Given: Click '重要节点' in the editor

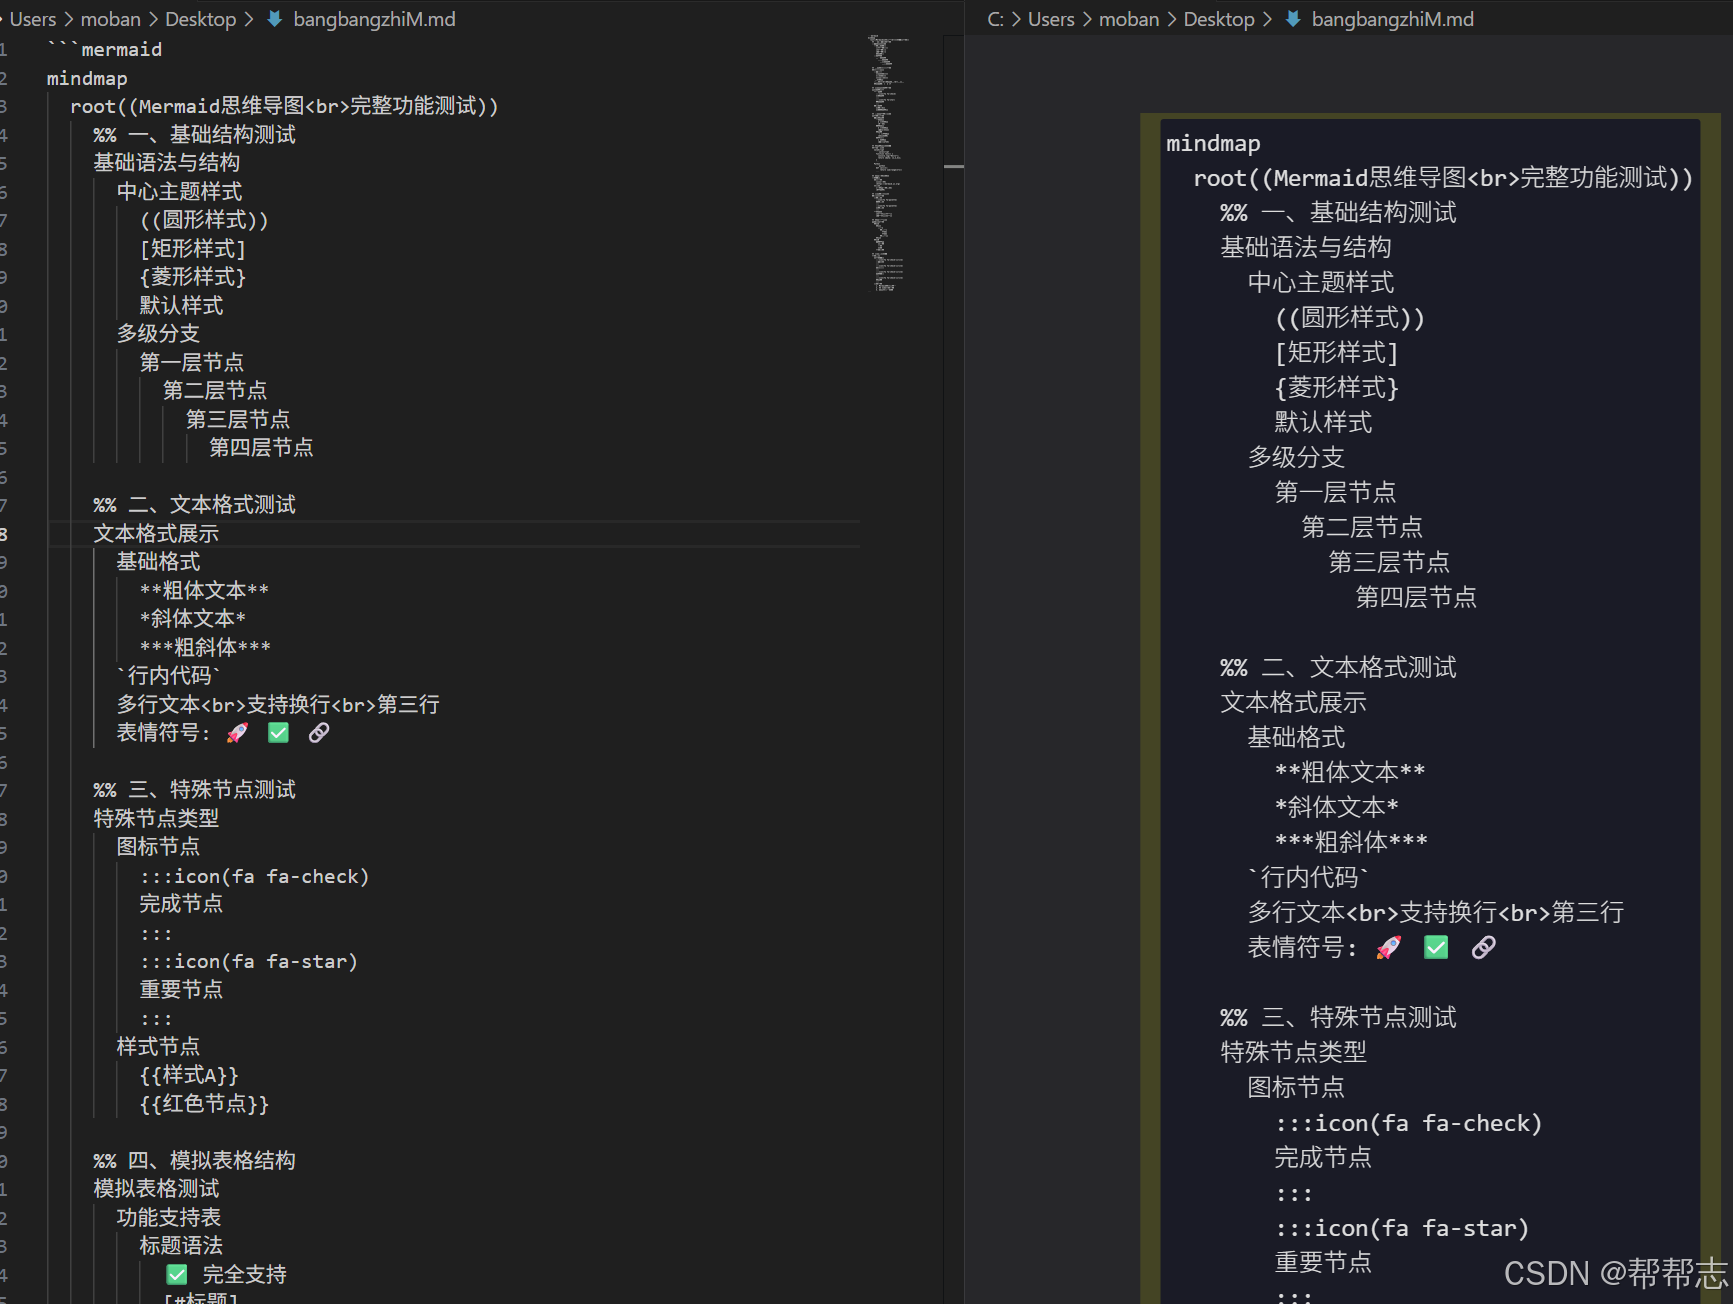Looking at the screenshot, I should pos(181,989).
